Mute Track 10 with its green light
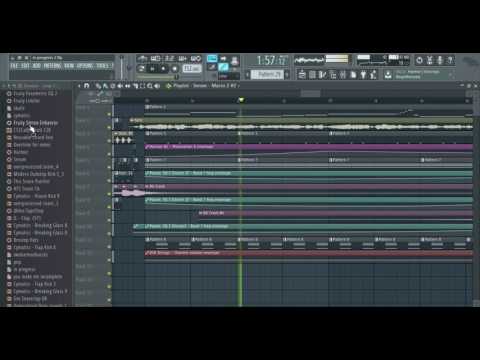 (109, 233)
